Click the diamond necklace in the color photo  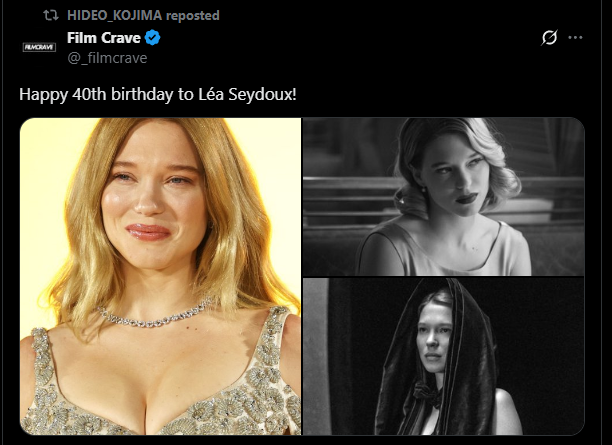pos(154,315)
